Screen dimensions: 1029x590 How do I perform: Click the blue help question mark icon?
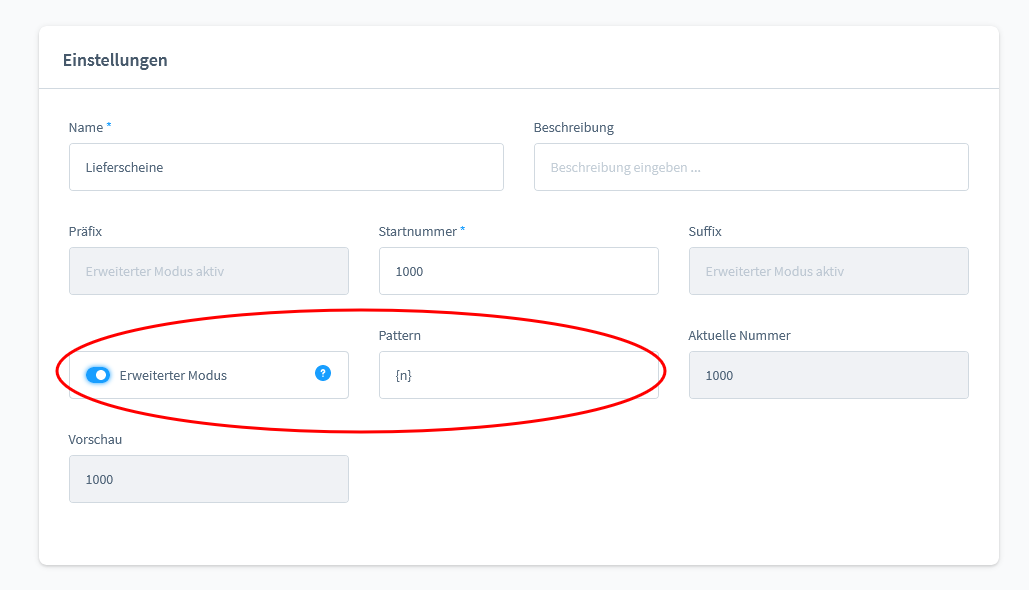point(323,373)
